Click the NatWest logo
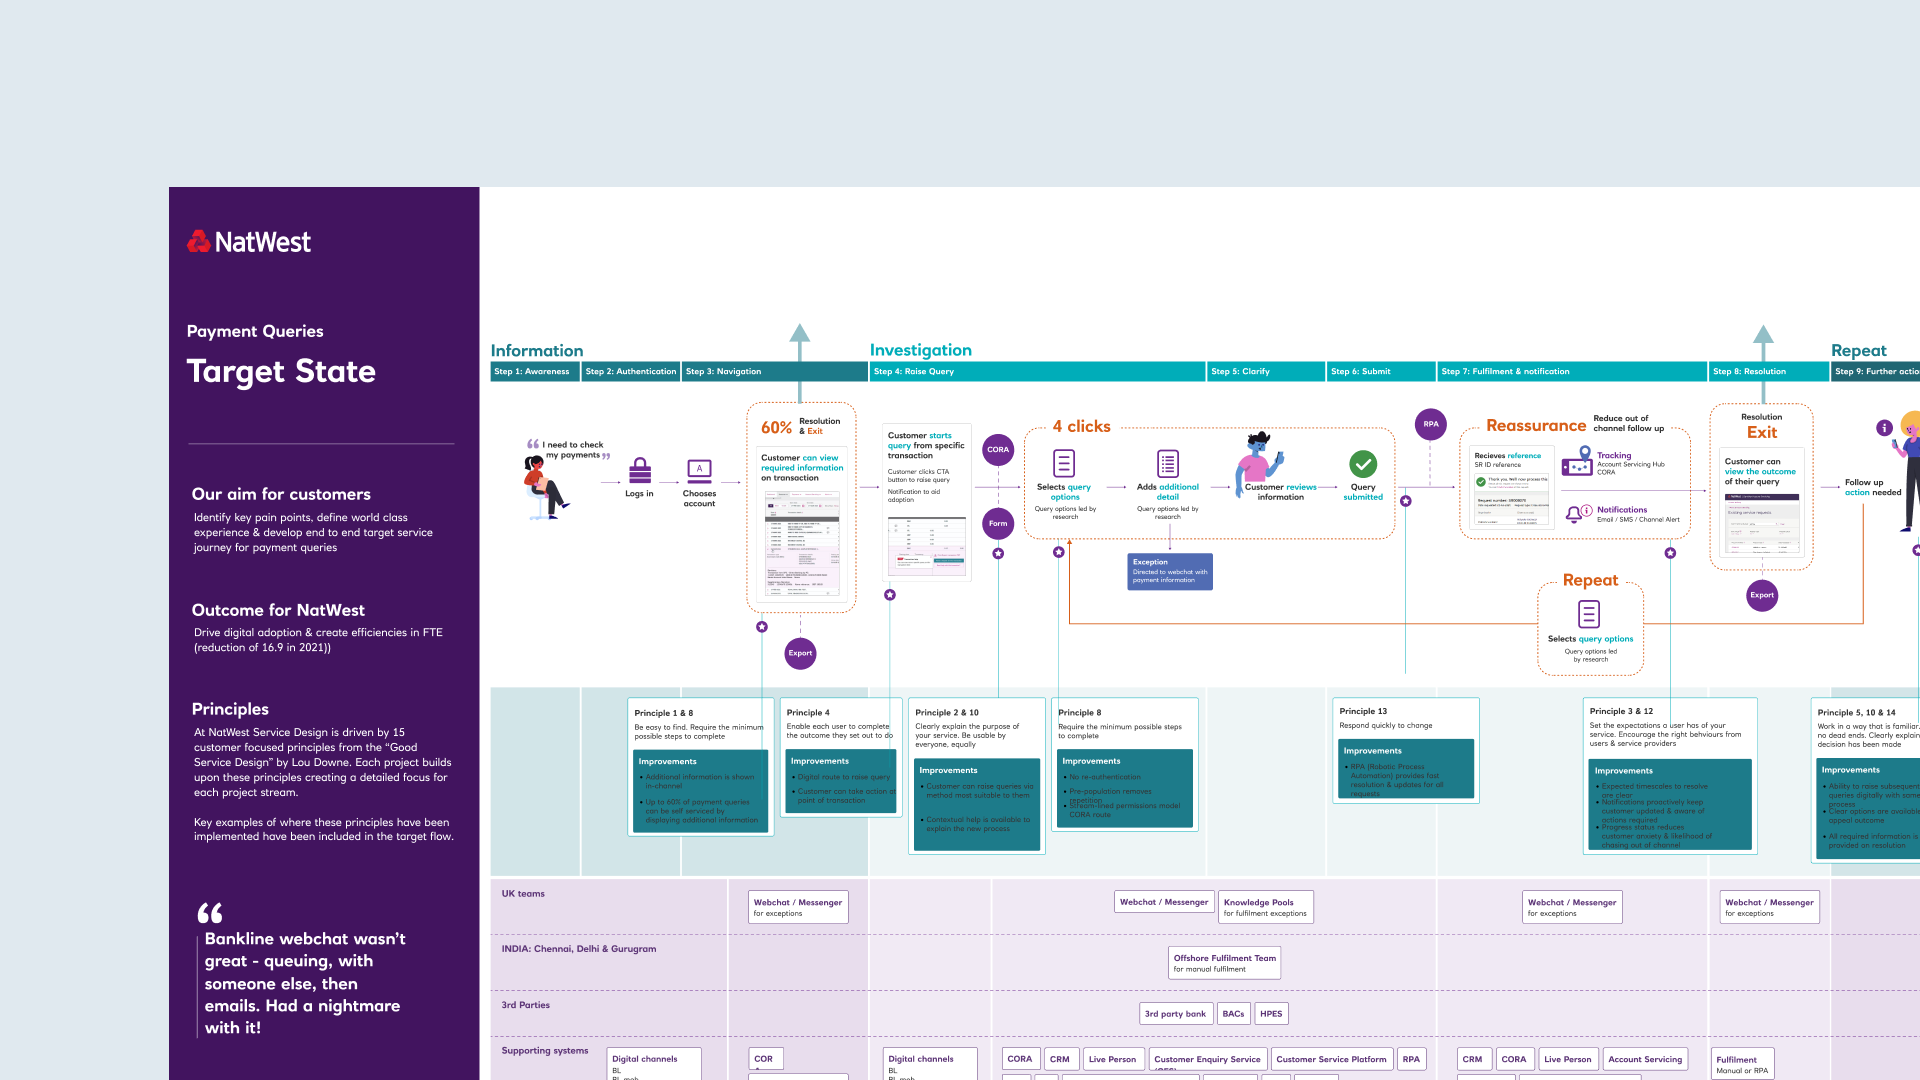 tap(249, 242)
